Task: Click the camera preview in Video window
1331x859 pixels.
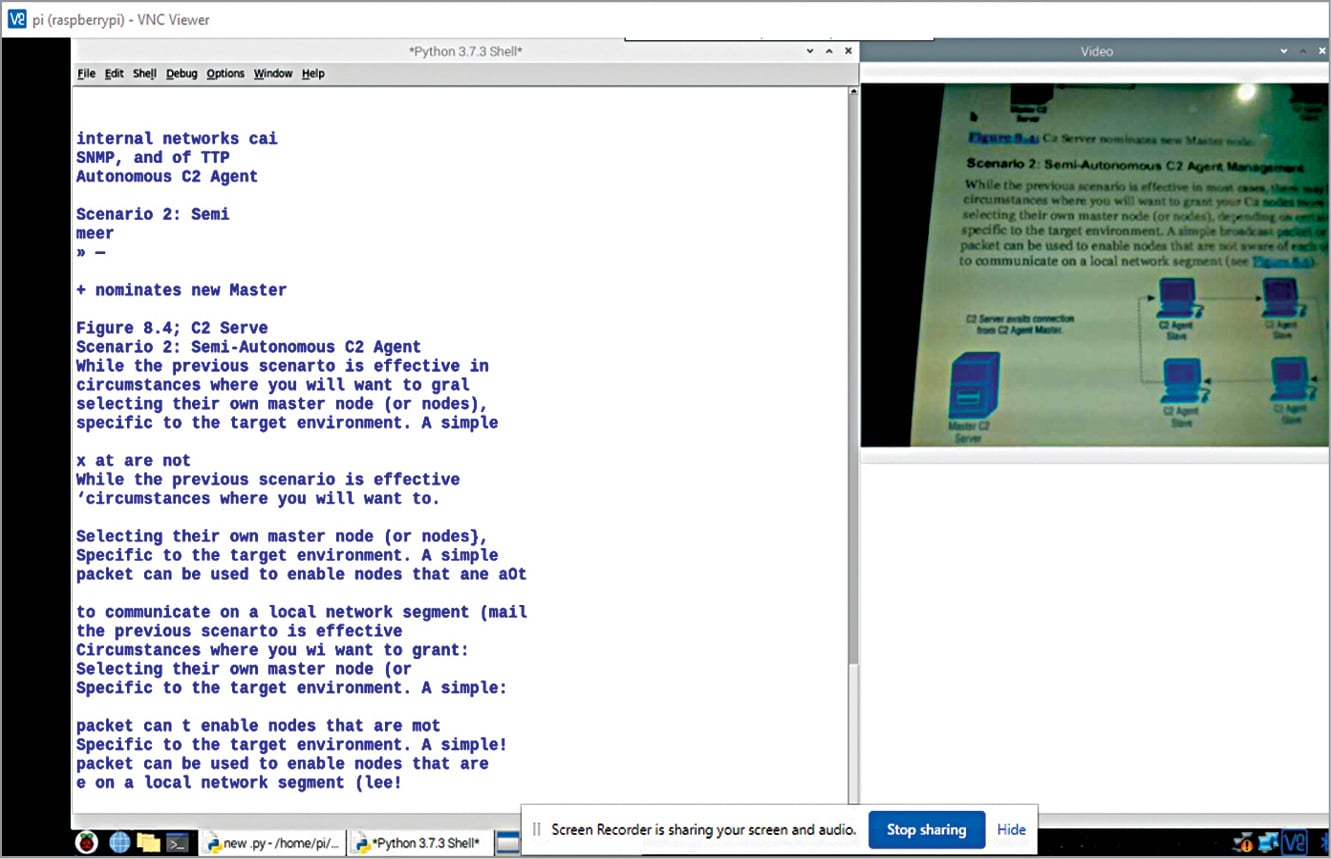Action: [x=1095, y=264]
